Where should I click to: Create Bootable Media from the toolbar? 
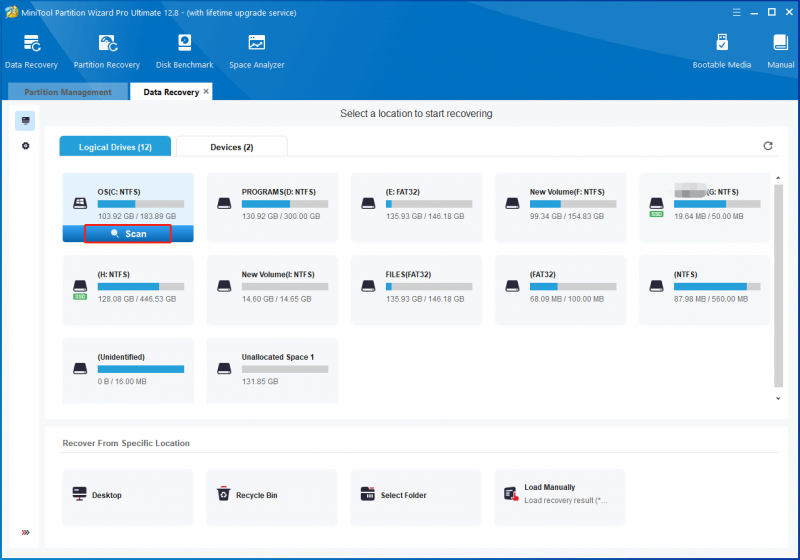tap(721, 51)
